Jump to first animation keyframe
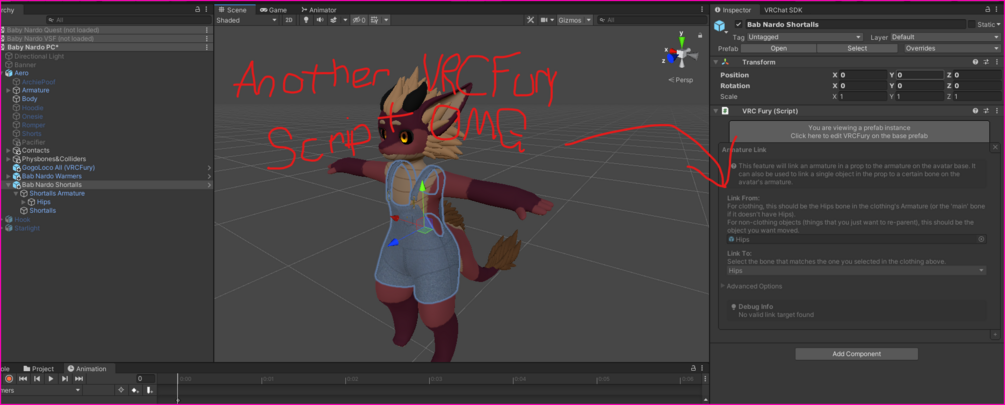This screenshot has height=405, width=1005. tap(23, 379)
